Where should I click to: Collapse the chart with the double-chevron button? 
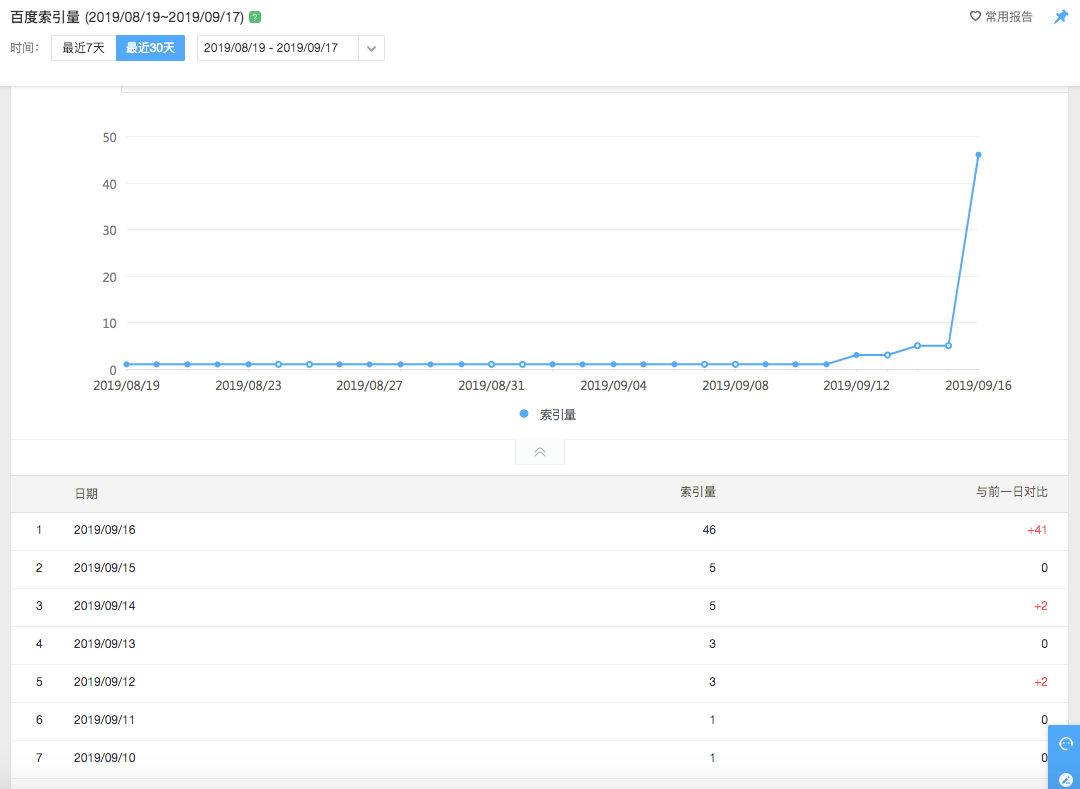click(540, 452)
